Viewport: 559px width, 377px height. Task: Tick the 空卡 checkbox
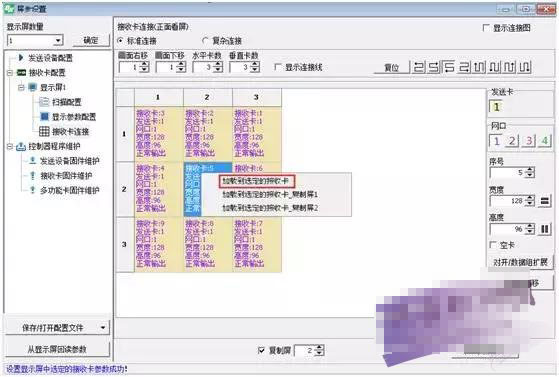[x=493, y=245]
